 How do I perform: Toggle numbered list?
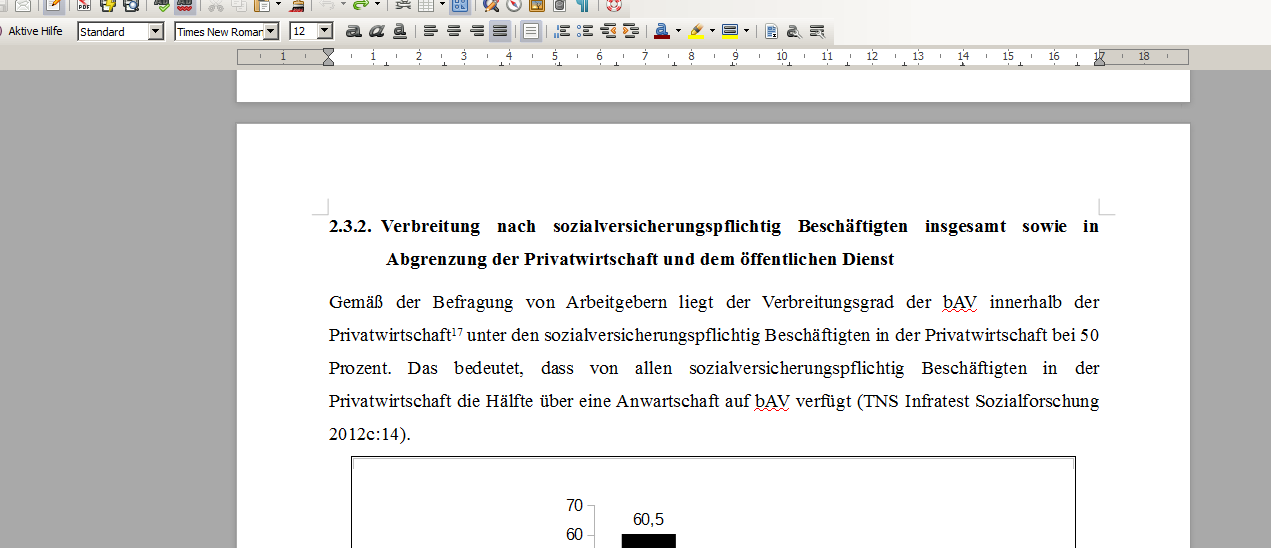tap(561, 31)
